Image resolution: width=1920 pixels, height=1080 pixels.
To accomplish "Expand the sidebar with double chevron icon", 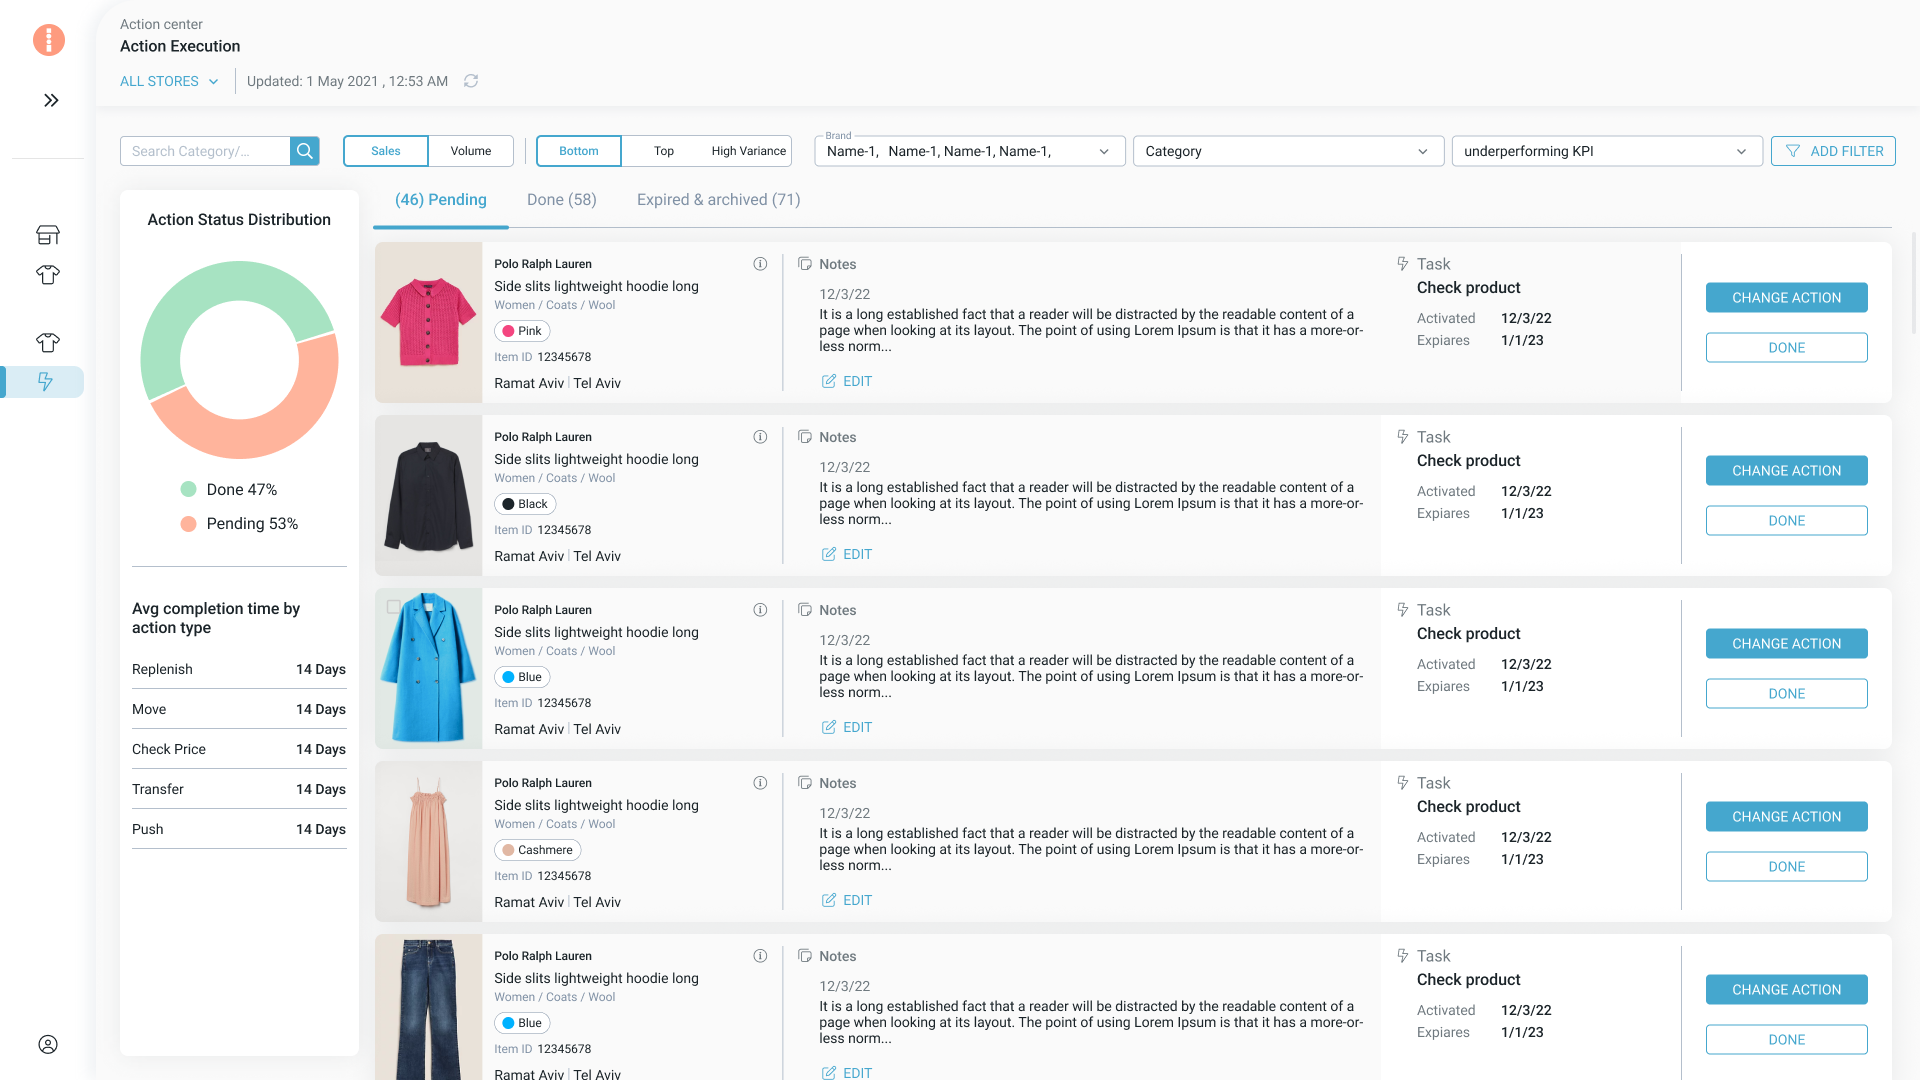I will click(51, 100).
